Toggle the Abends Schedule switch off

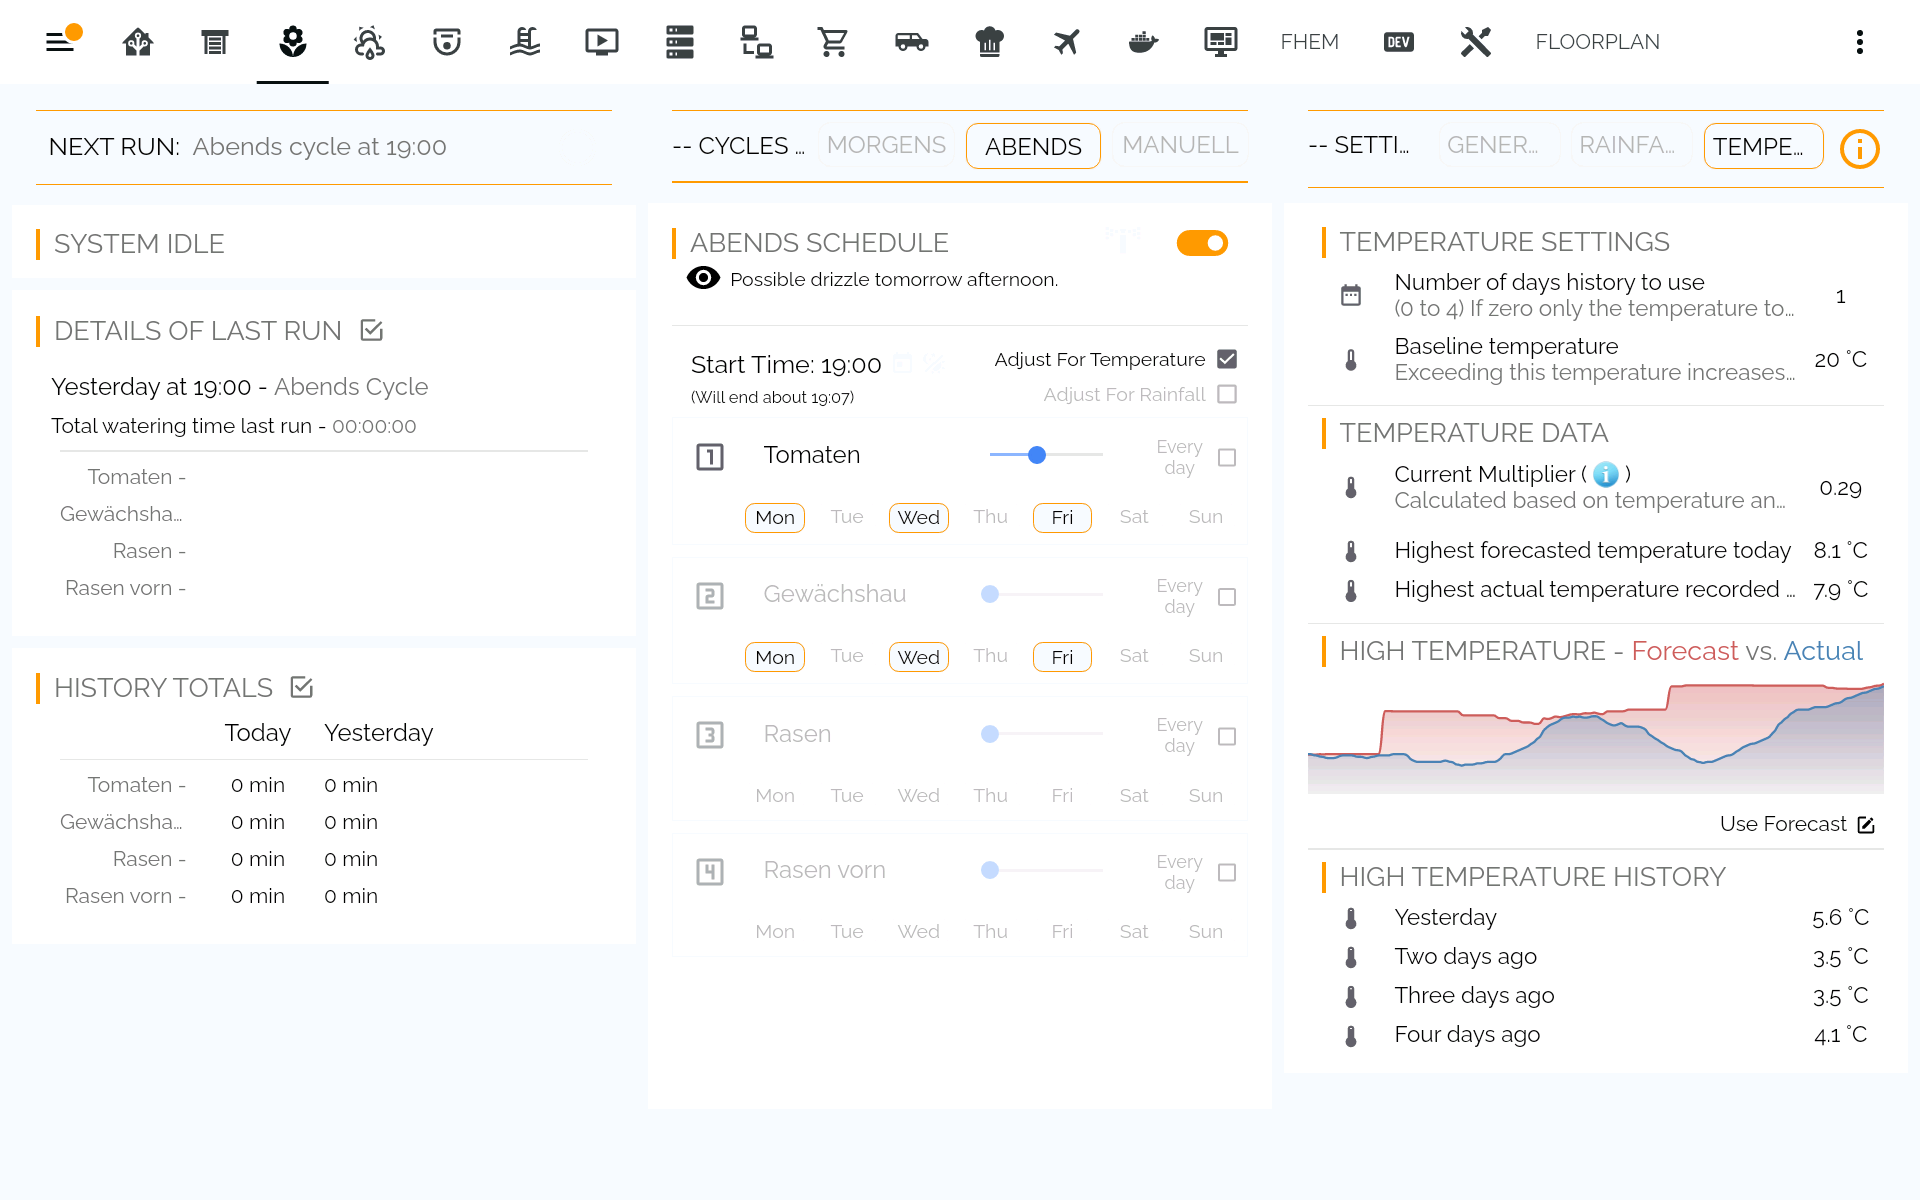[x=1201, y=243]
